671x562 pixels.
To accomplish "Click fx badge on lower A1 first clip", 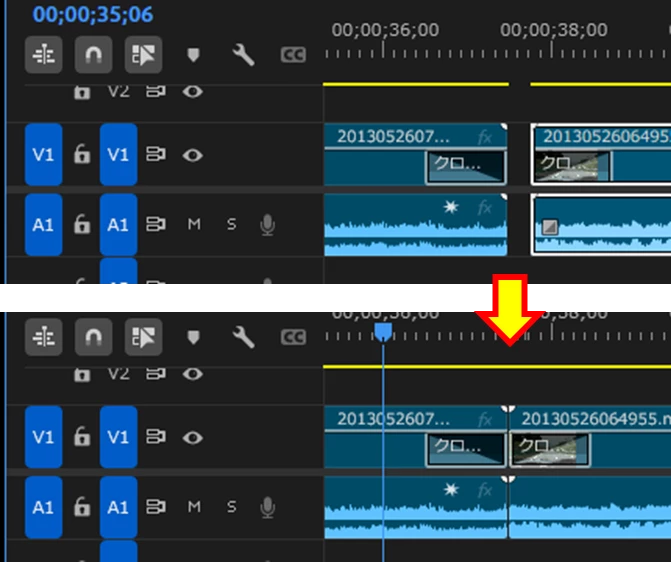I will tap(485, 491).
